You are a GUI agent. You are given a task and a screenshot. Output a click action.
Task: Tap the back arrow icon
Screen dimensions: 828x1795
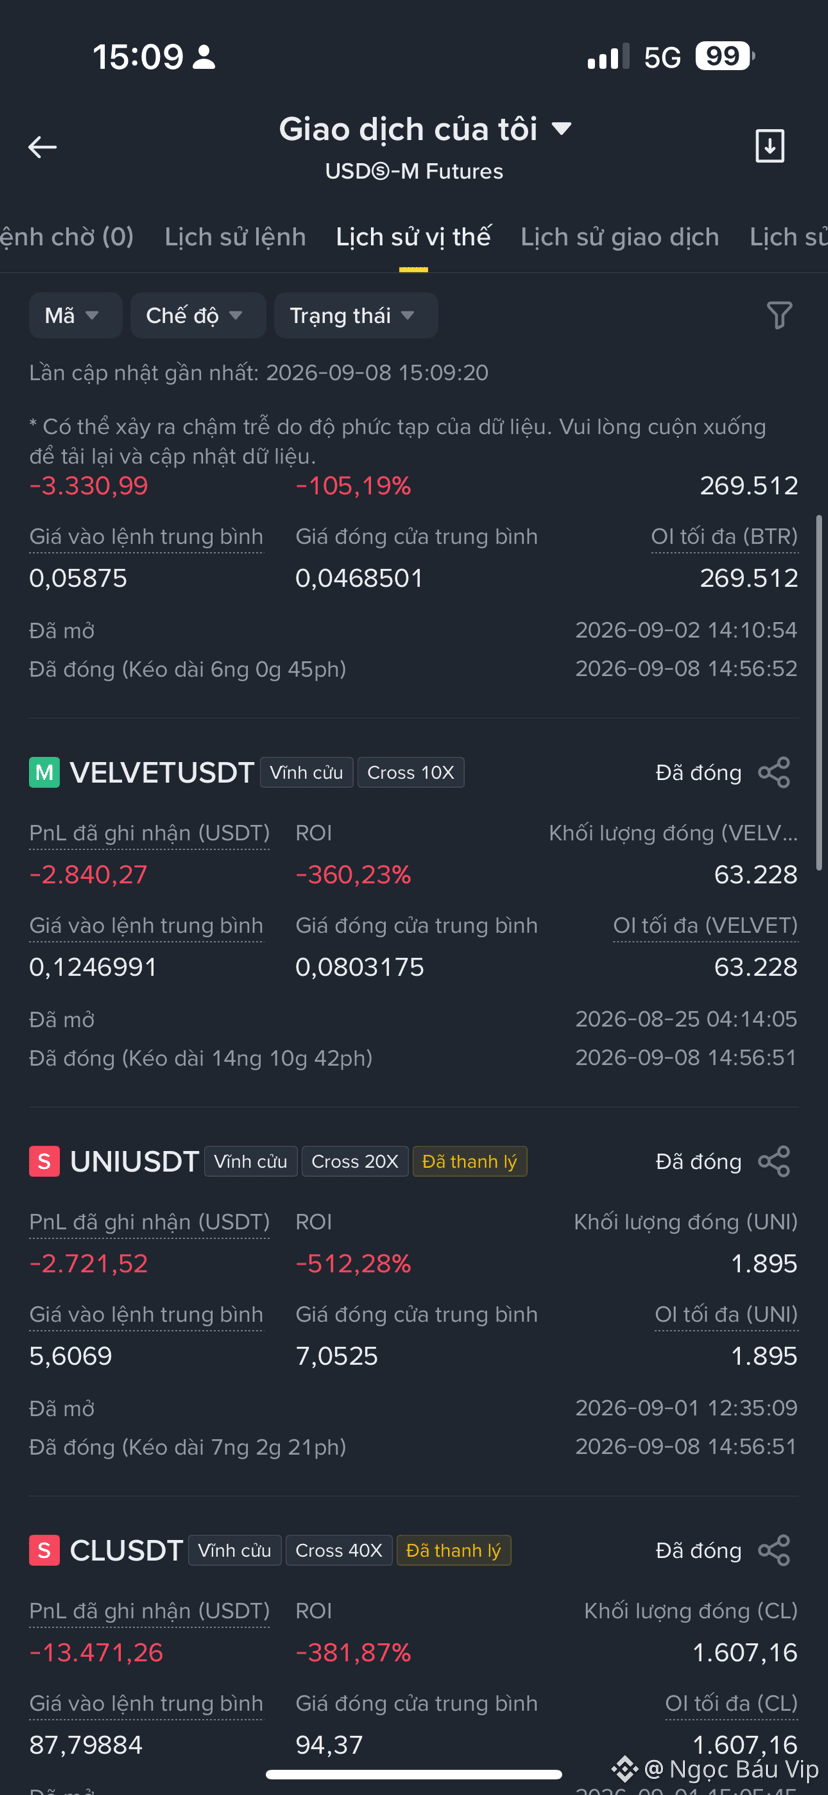pos(42,147)
